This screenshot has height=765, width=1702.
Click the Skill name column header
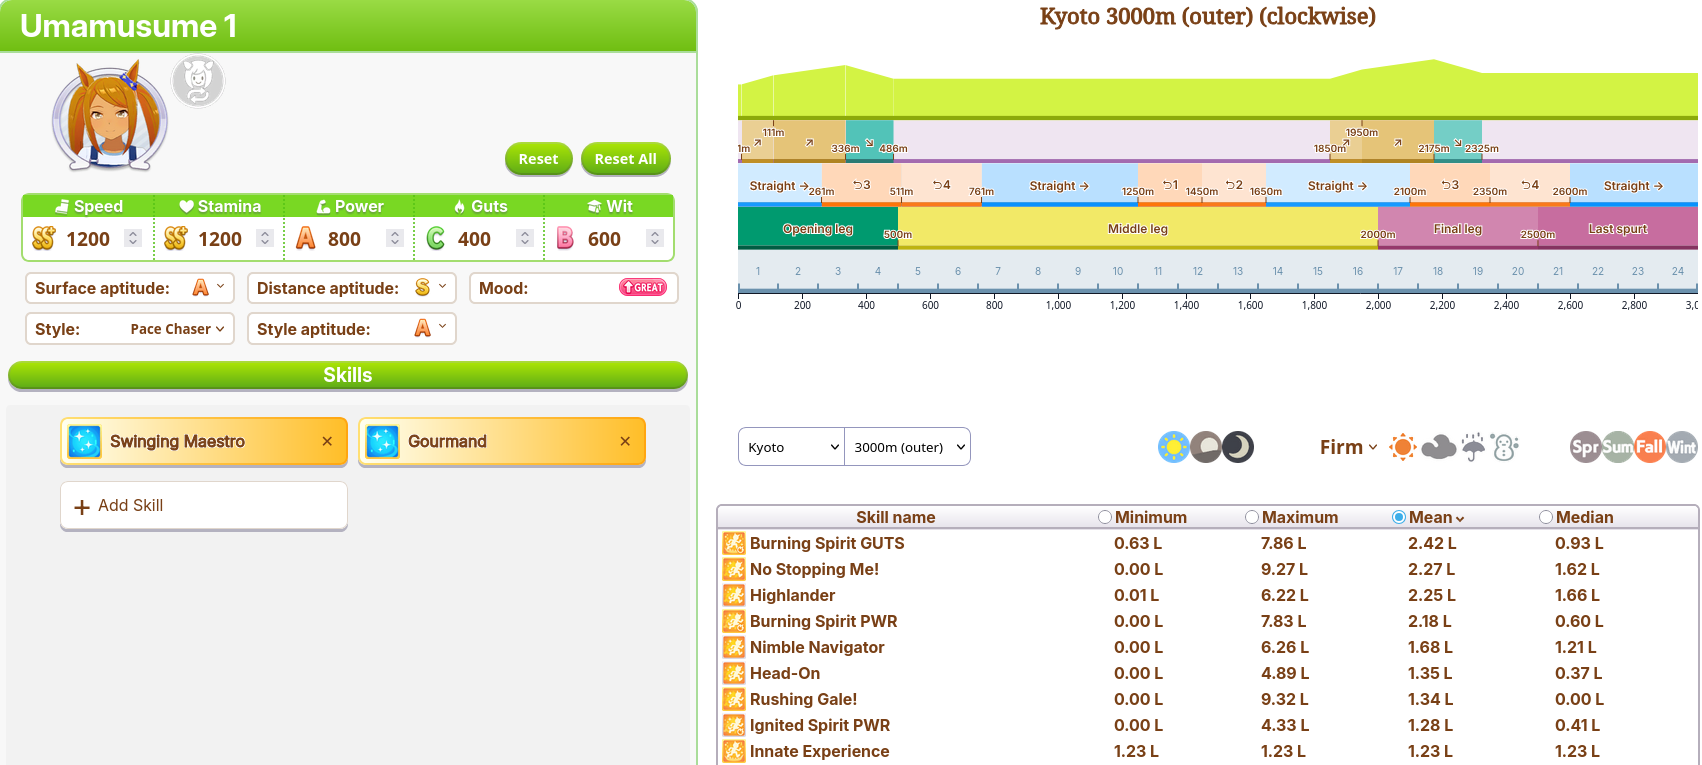pos(896,517)
